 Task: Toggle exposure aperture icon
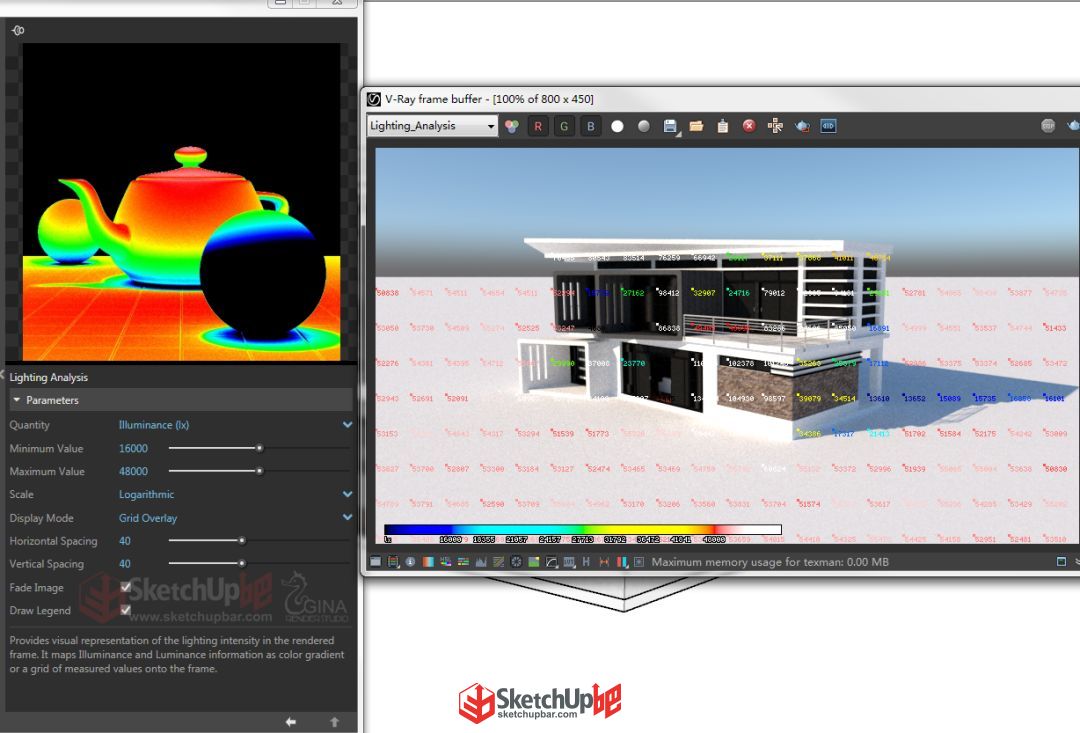click(516, 561)
